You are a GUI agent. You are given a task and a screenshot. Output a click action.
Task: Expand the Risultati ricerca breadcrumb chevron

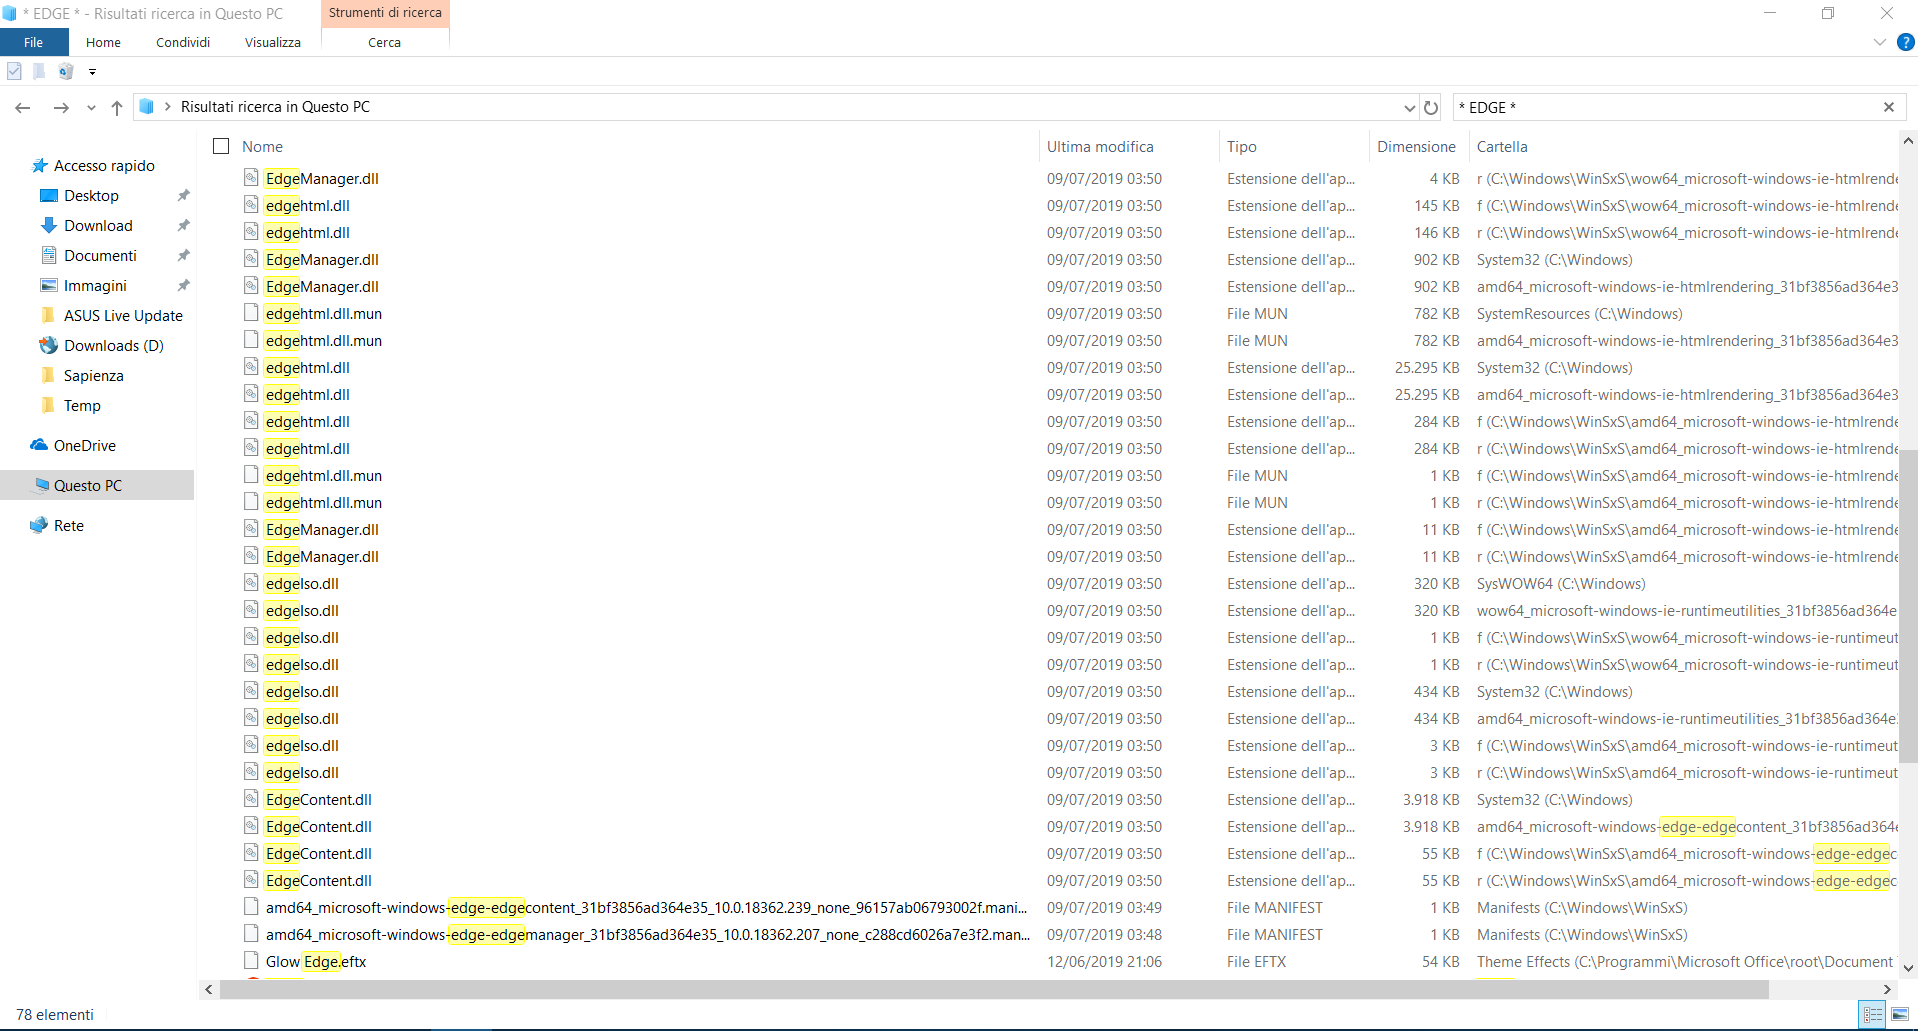pos(168,107)
